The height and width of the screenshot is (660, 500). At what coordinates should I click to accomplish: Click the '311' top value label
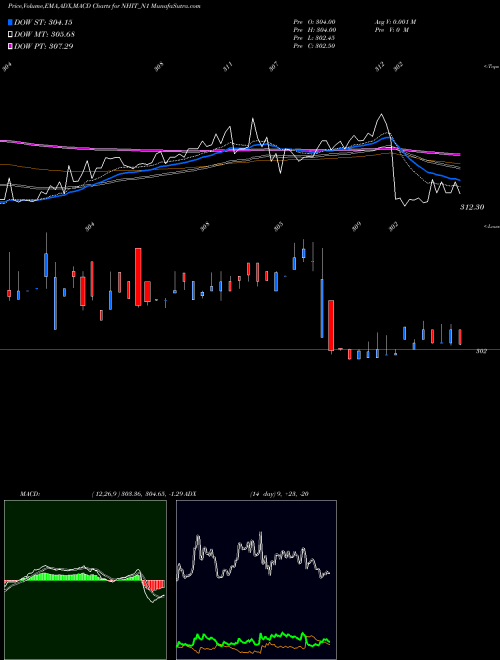(228, 67)
